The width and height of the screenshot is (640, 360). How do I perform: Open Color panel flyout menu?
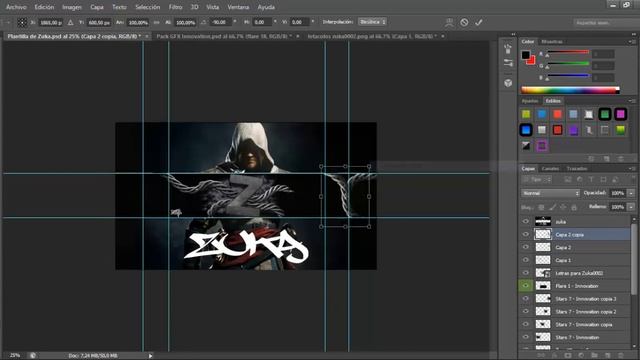(x=632, y=42)
